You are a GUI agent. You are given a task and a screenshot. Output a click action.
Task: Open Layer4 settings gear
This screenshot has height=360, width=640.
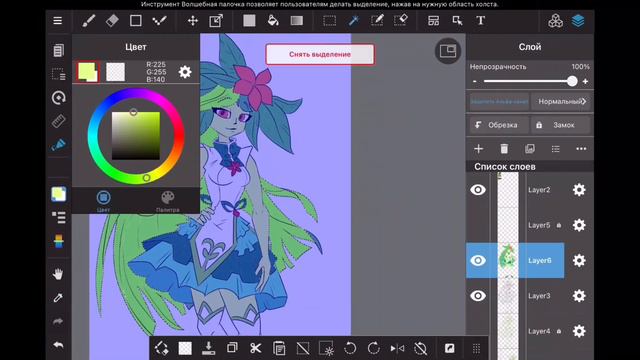[x=579, y=331]
